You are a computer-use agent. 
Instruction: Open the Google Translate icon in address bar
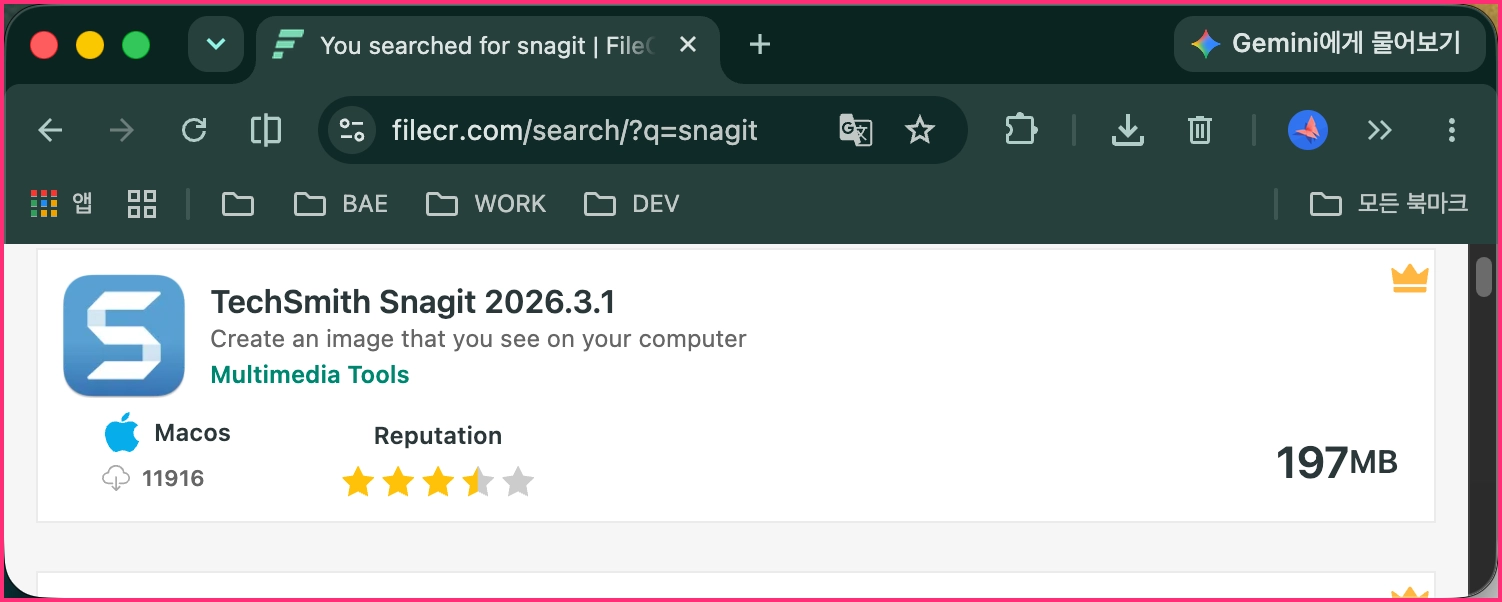856,130
